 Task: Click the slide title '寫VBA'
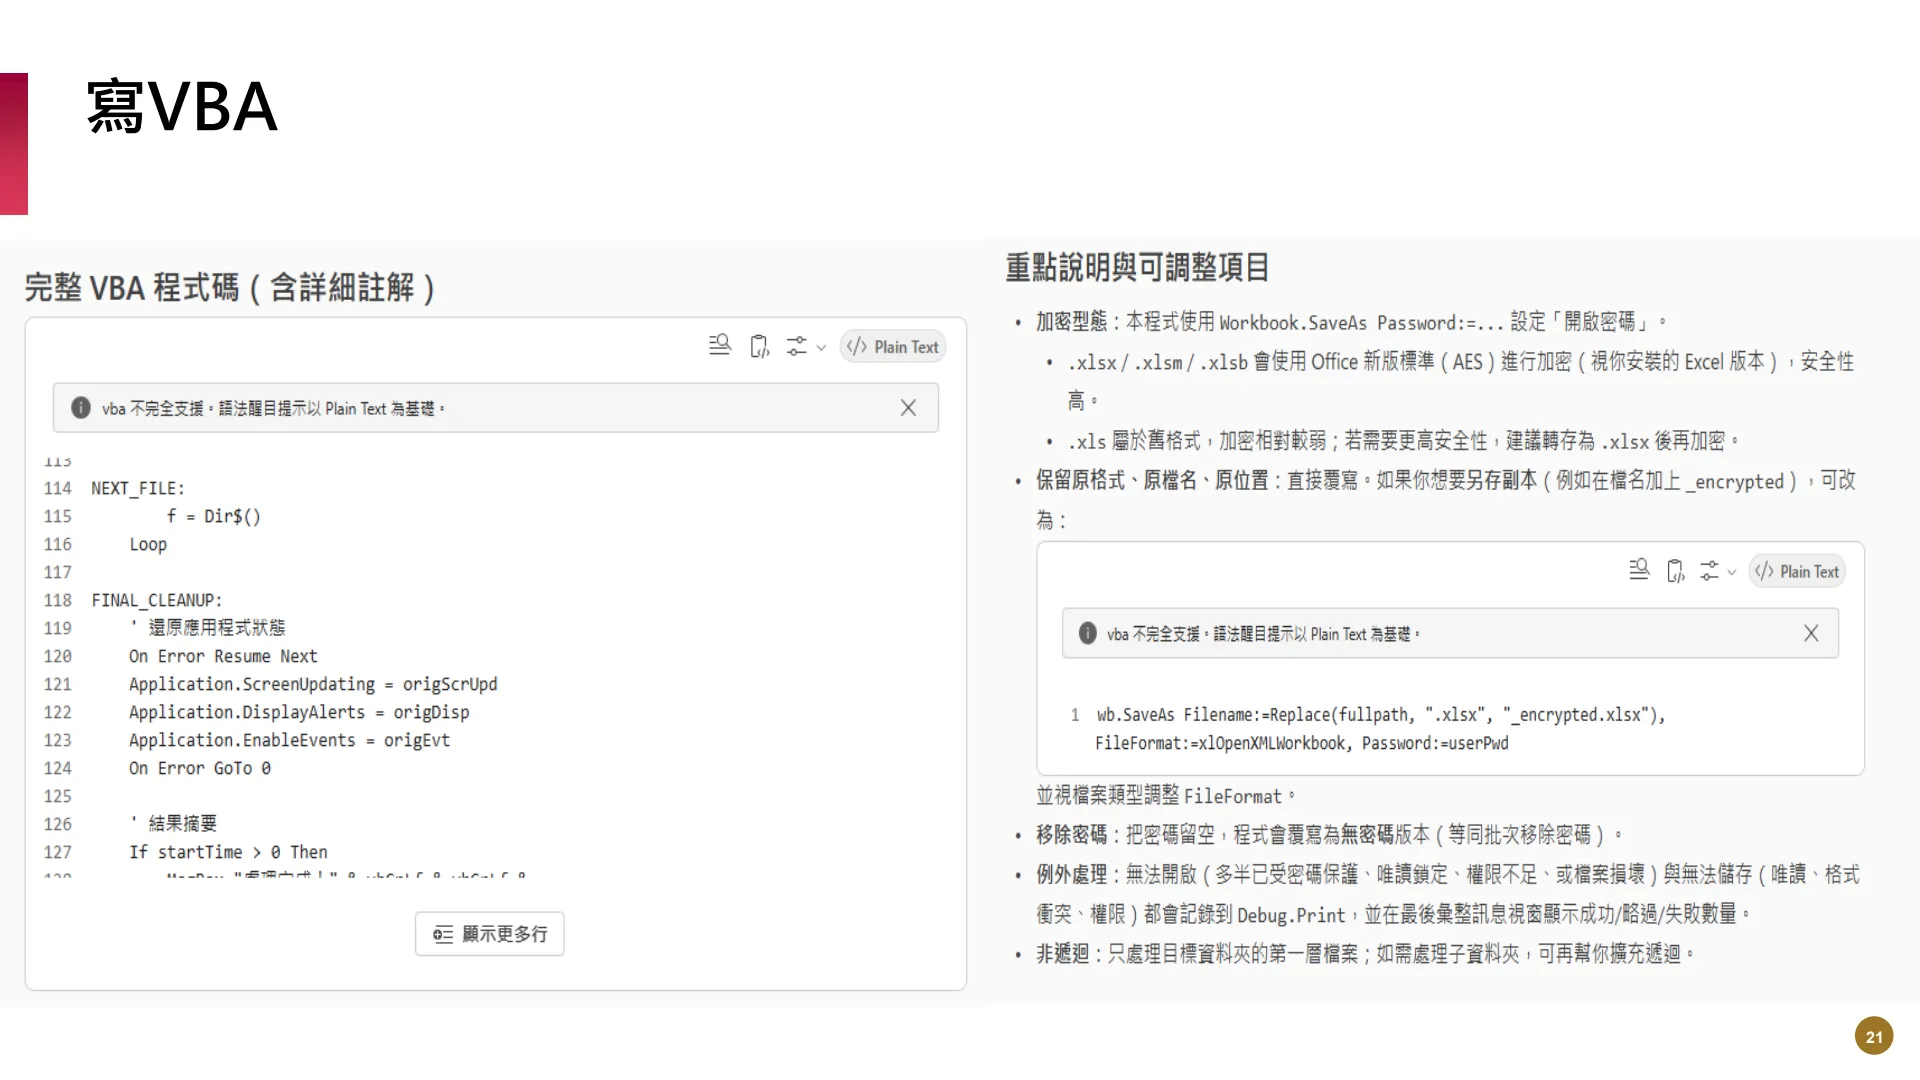[x=181, y=107]
